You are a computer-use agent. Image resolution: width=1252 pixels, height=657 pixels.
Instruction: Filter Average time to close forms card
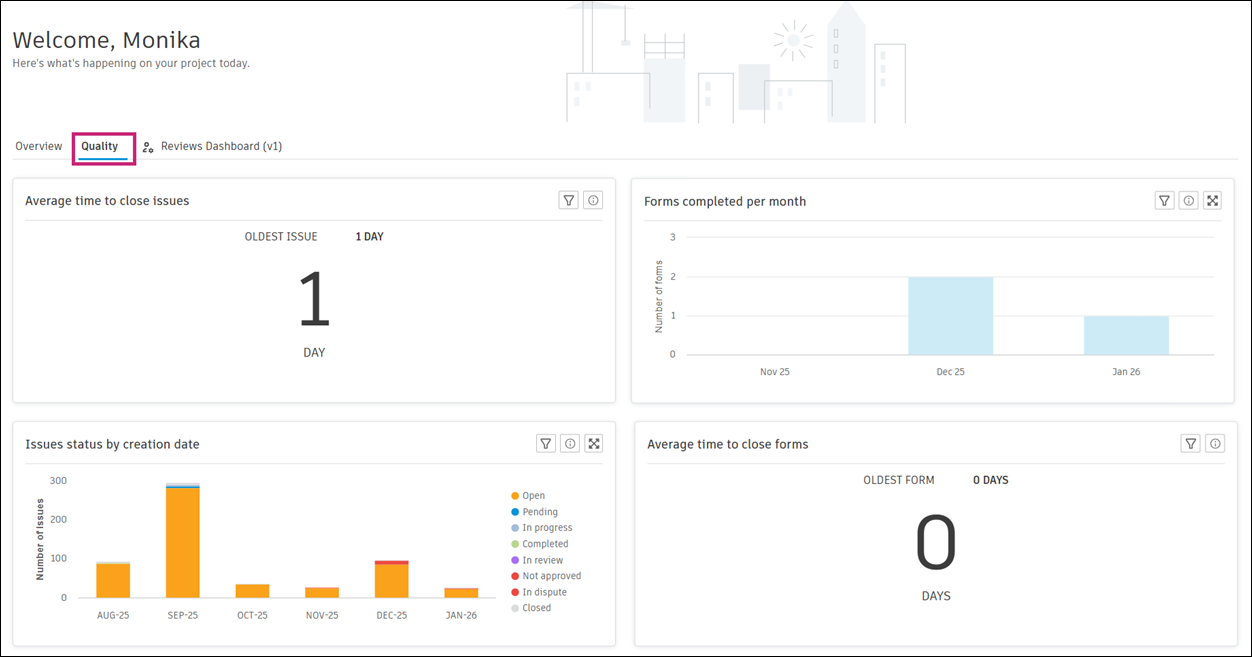point(1191,443)
